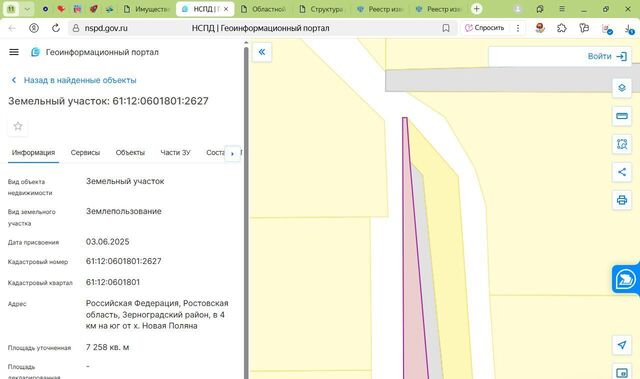640x379 pixels.
Task: Add land plot to favorites star
Action: coord(18,126)
